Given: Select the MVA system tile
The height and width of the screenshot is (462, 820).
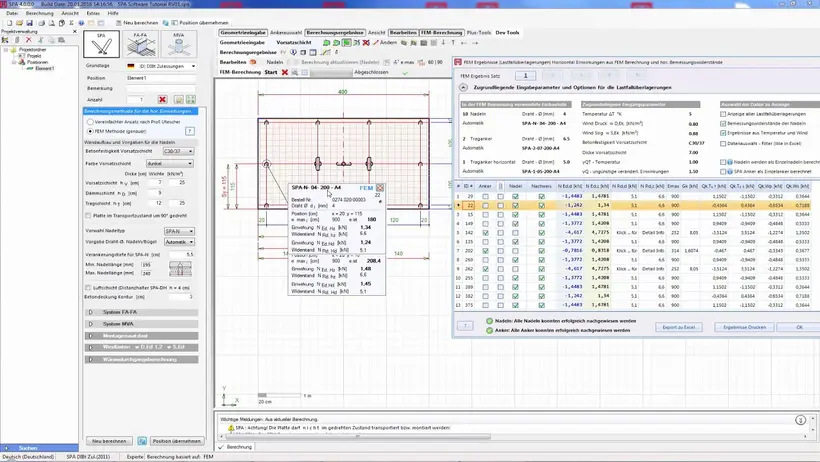Looking at the screenshot, I should click(x=179, y=44).
